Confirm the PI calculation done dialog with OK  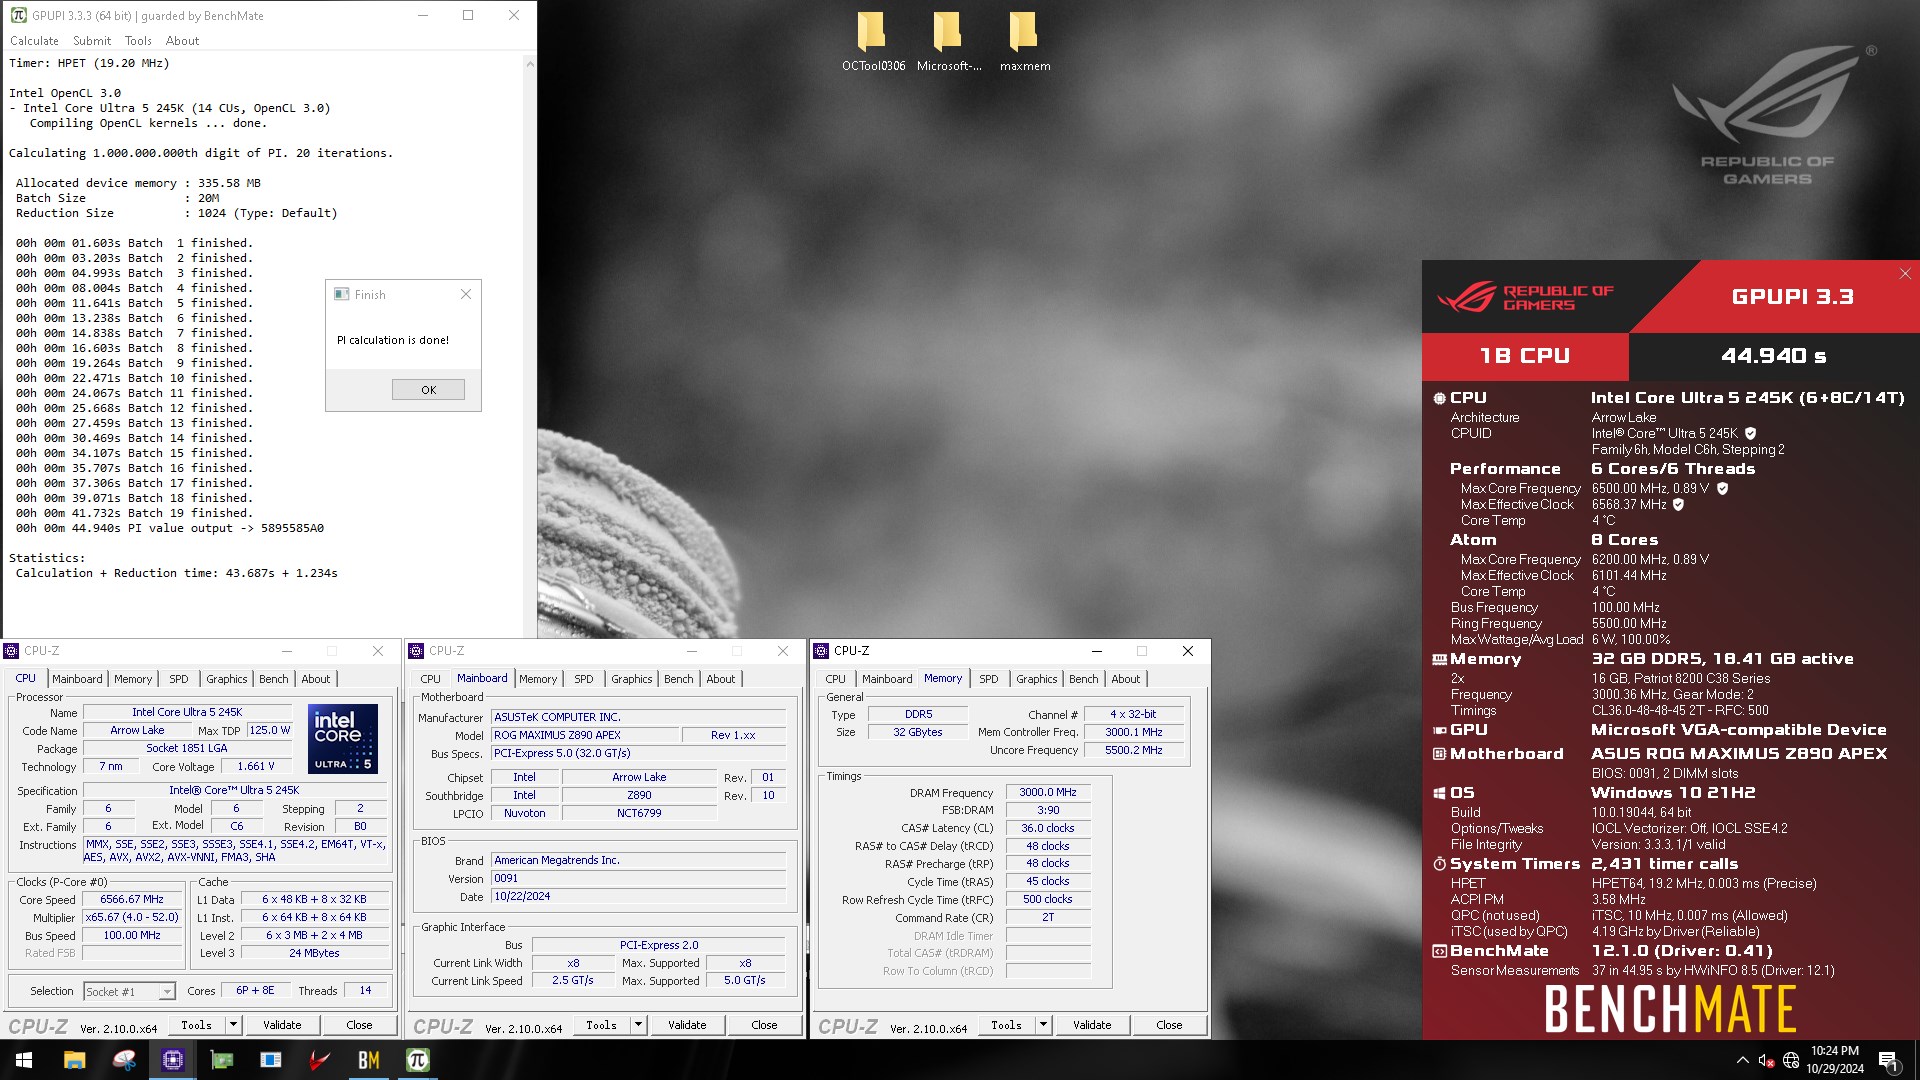pos(428,390)
